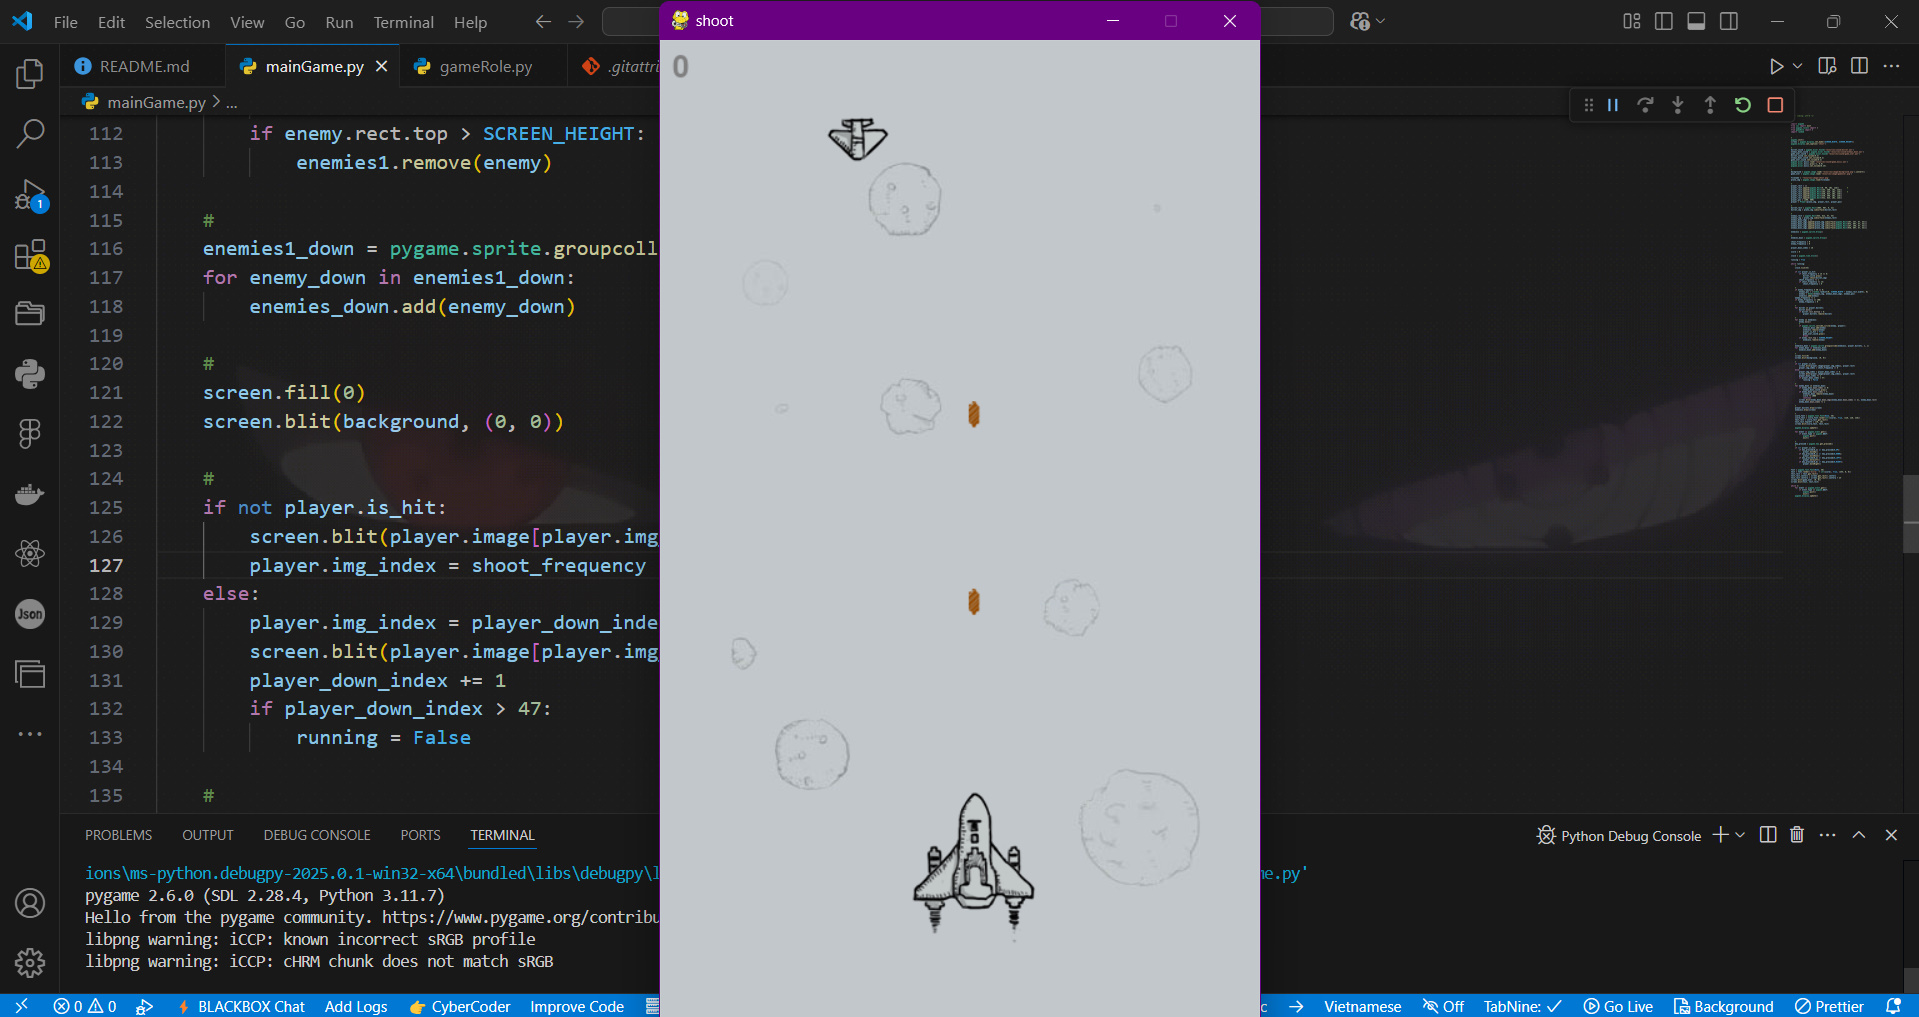Open the Terminal menu

403,22
